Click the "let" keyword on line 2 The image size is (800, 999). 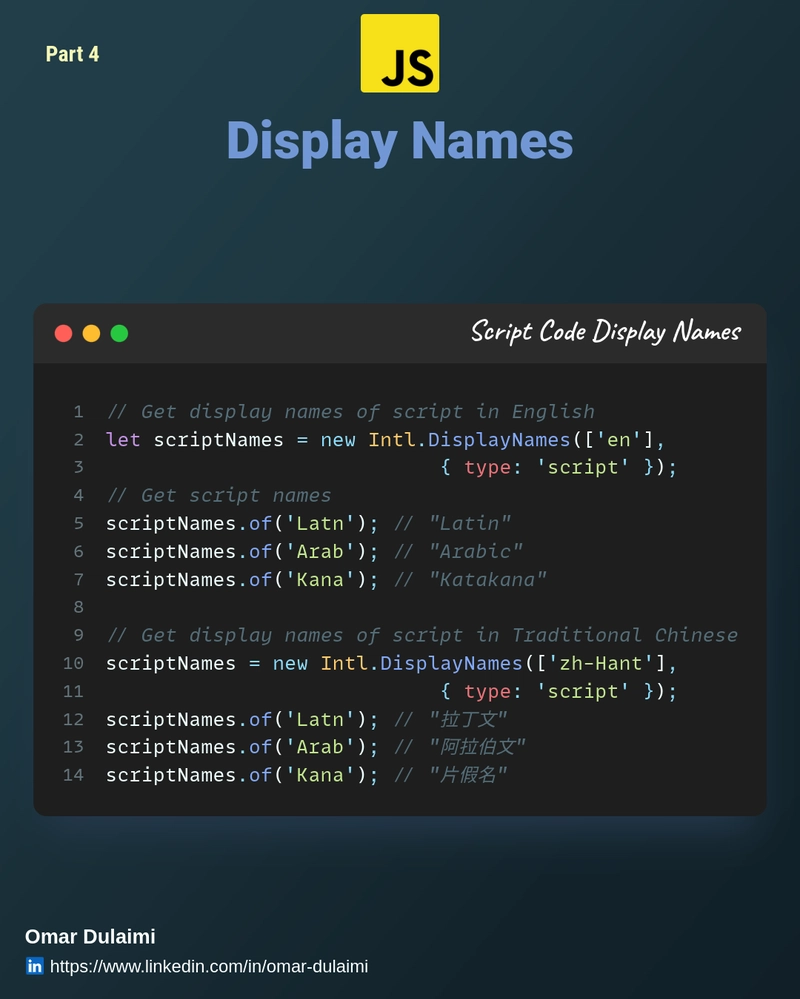click(123, 440)
